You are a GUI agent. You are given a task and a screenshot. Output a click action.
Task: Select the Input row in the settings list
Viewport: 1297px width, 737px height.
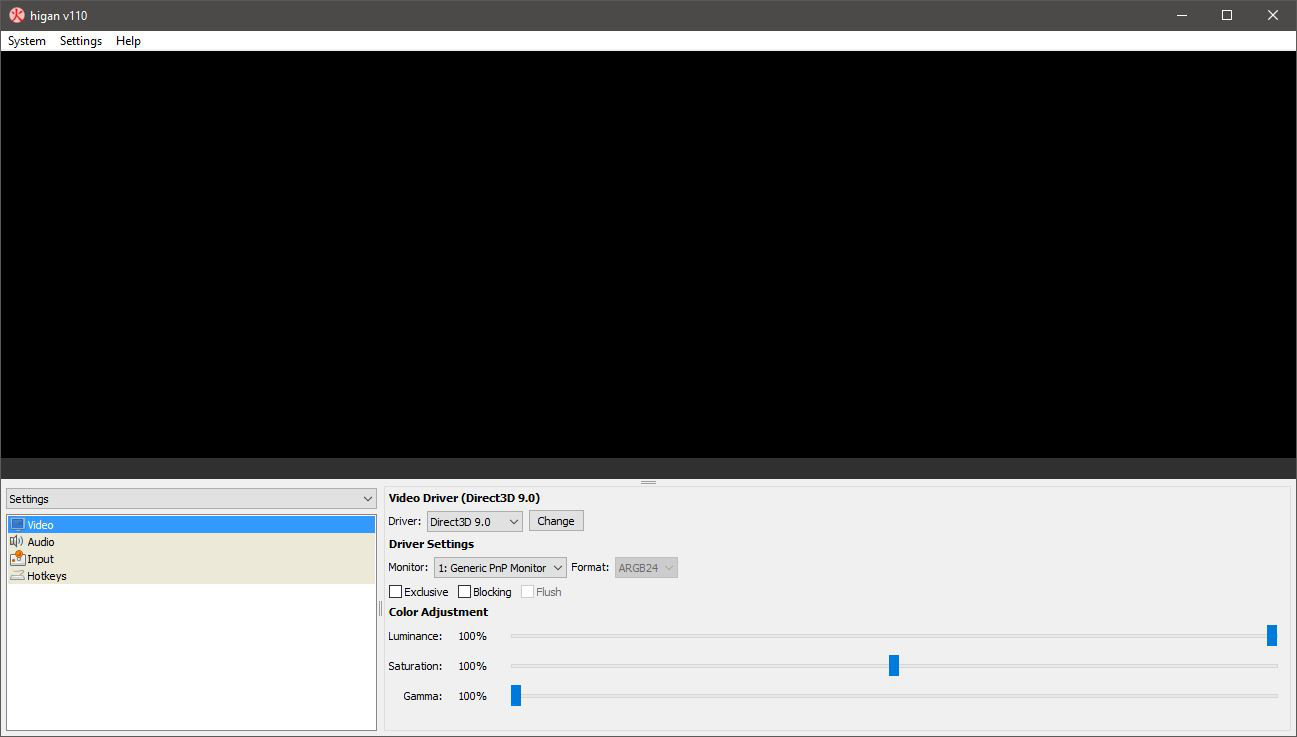(x=191, y=558)
